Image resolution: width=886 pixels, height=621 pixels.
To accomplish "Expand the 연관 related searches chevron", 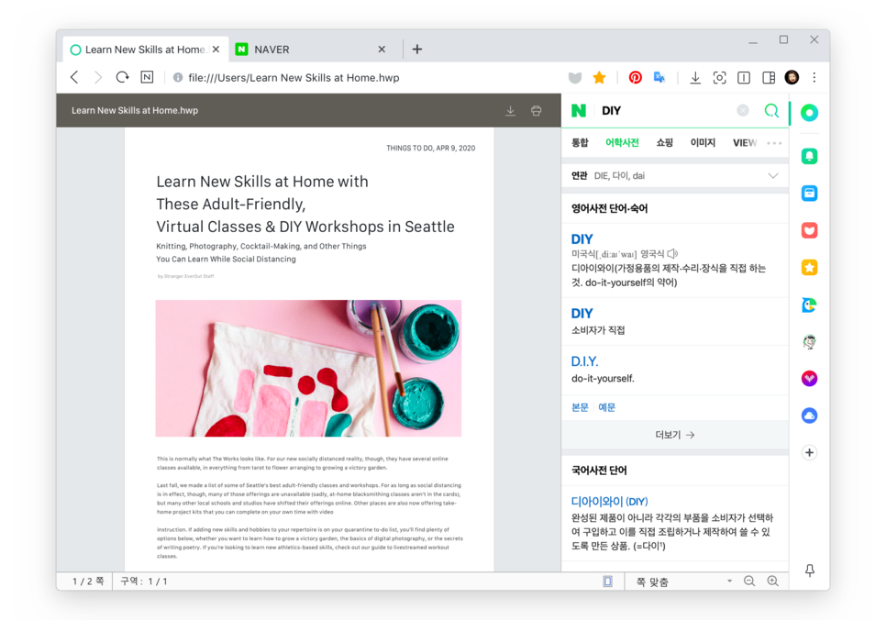I will point(773,176).
